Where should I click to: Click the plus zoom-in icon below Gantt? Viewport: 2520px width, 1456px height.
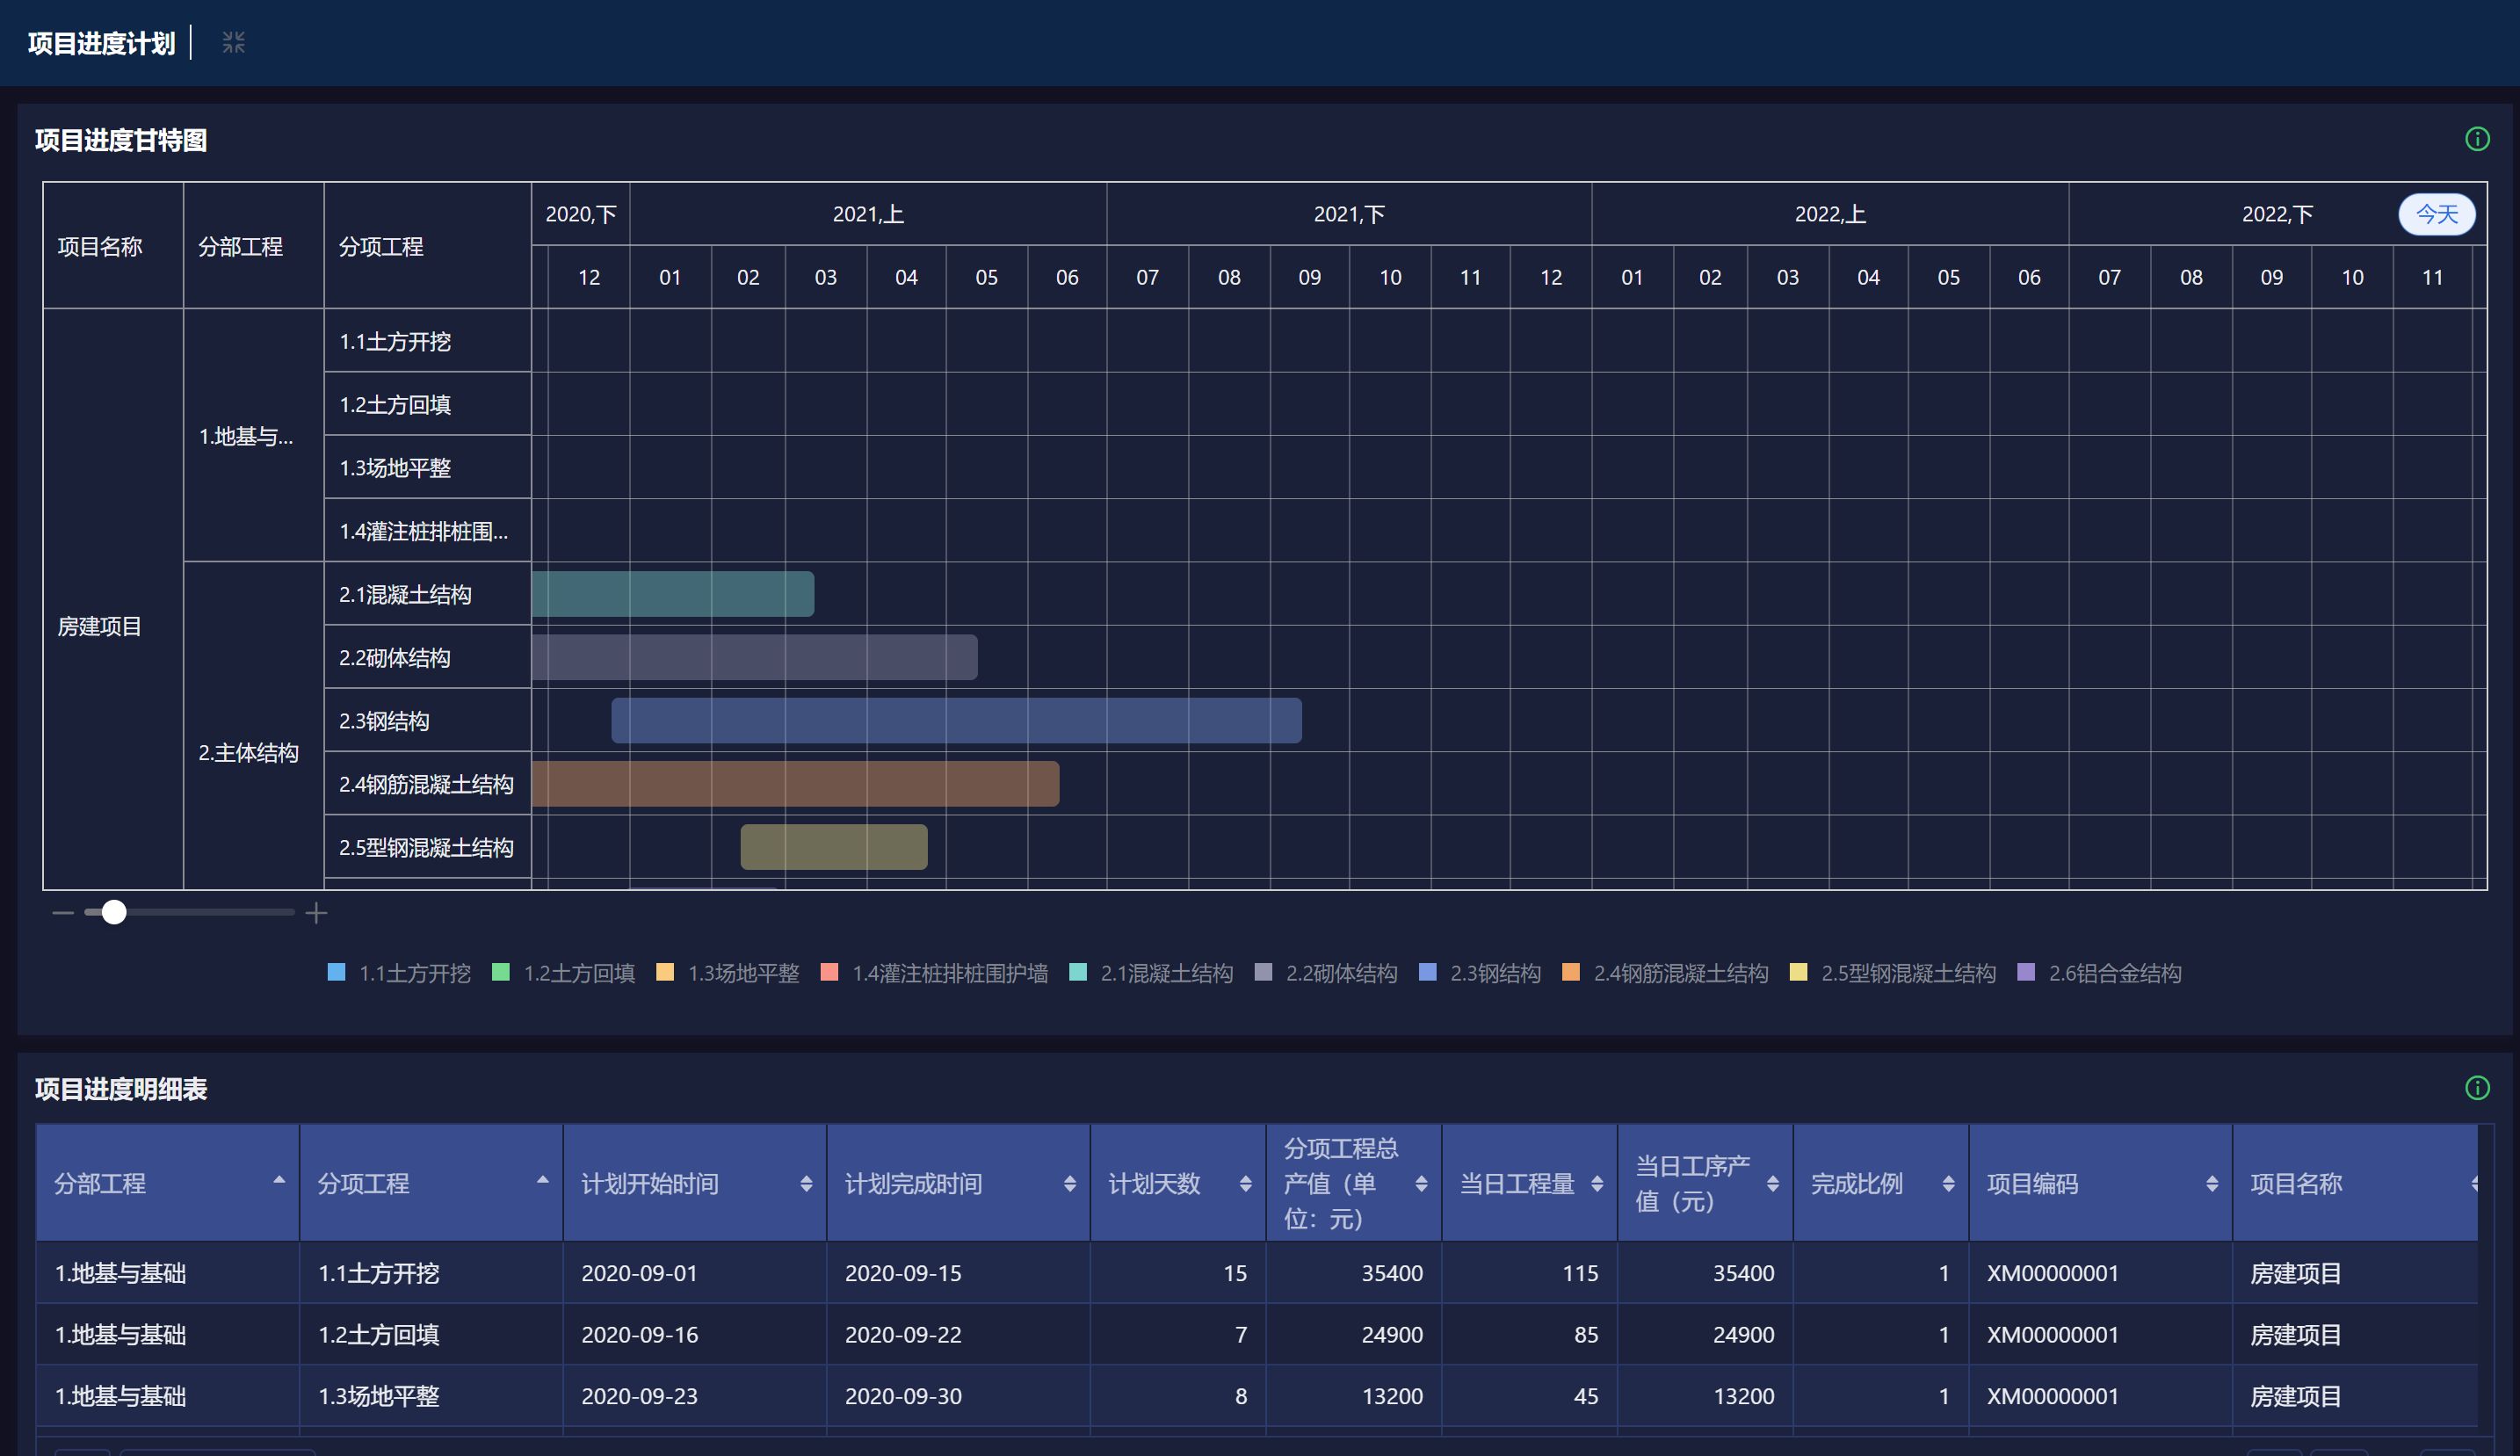316,912
